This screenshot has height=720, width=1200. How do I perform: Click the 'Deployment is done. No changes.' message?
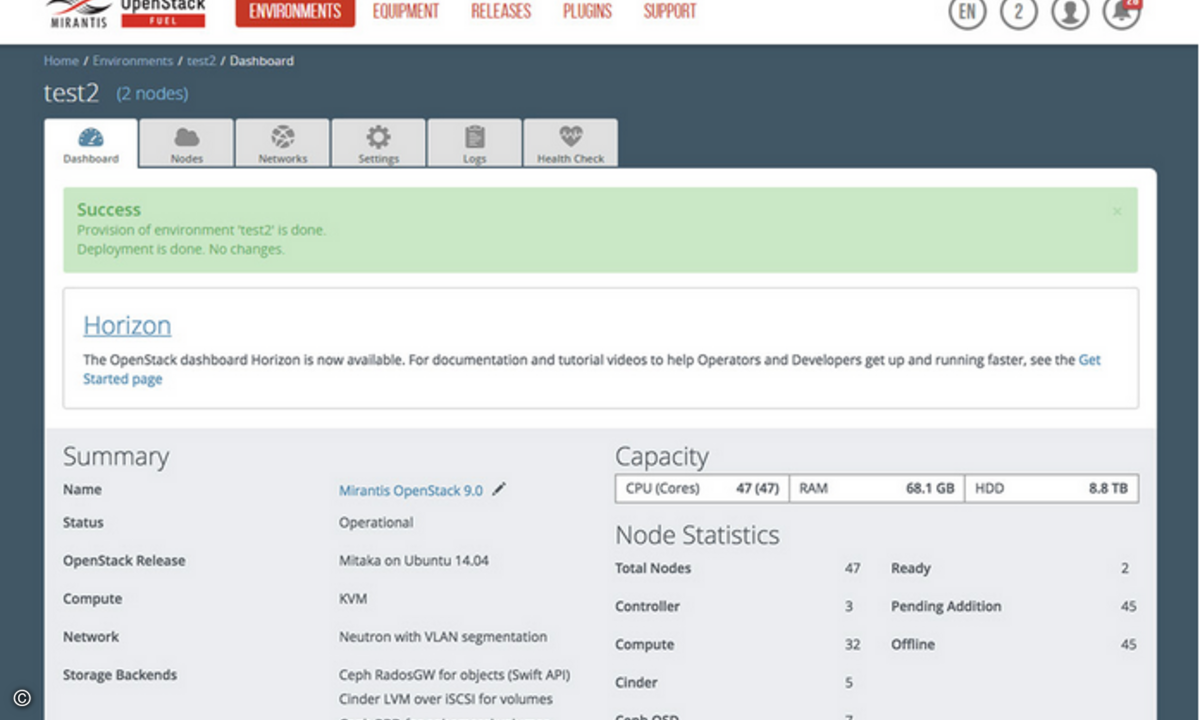coord(181,249)
